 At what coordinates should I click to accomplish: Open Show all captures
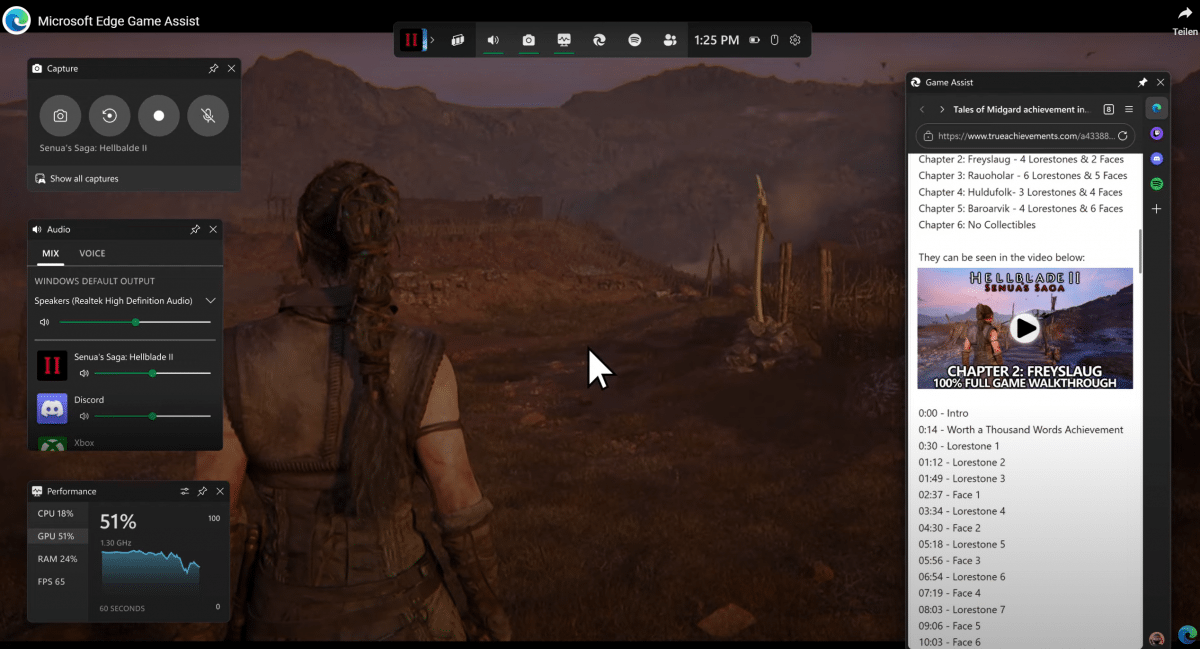(76, 179)
